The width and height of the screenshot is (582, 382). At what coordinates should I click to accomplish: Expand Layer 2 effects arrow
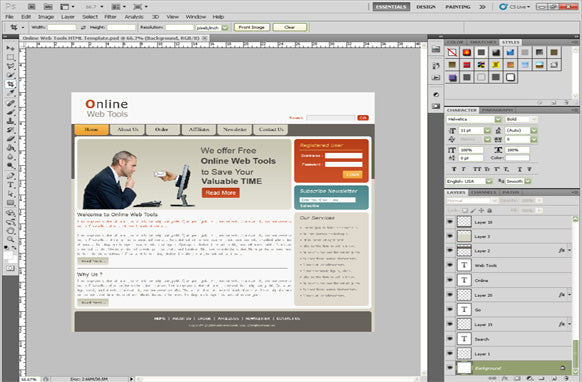pos(569,251)
